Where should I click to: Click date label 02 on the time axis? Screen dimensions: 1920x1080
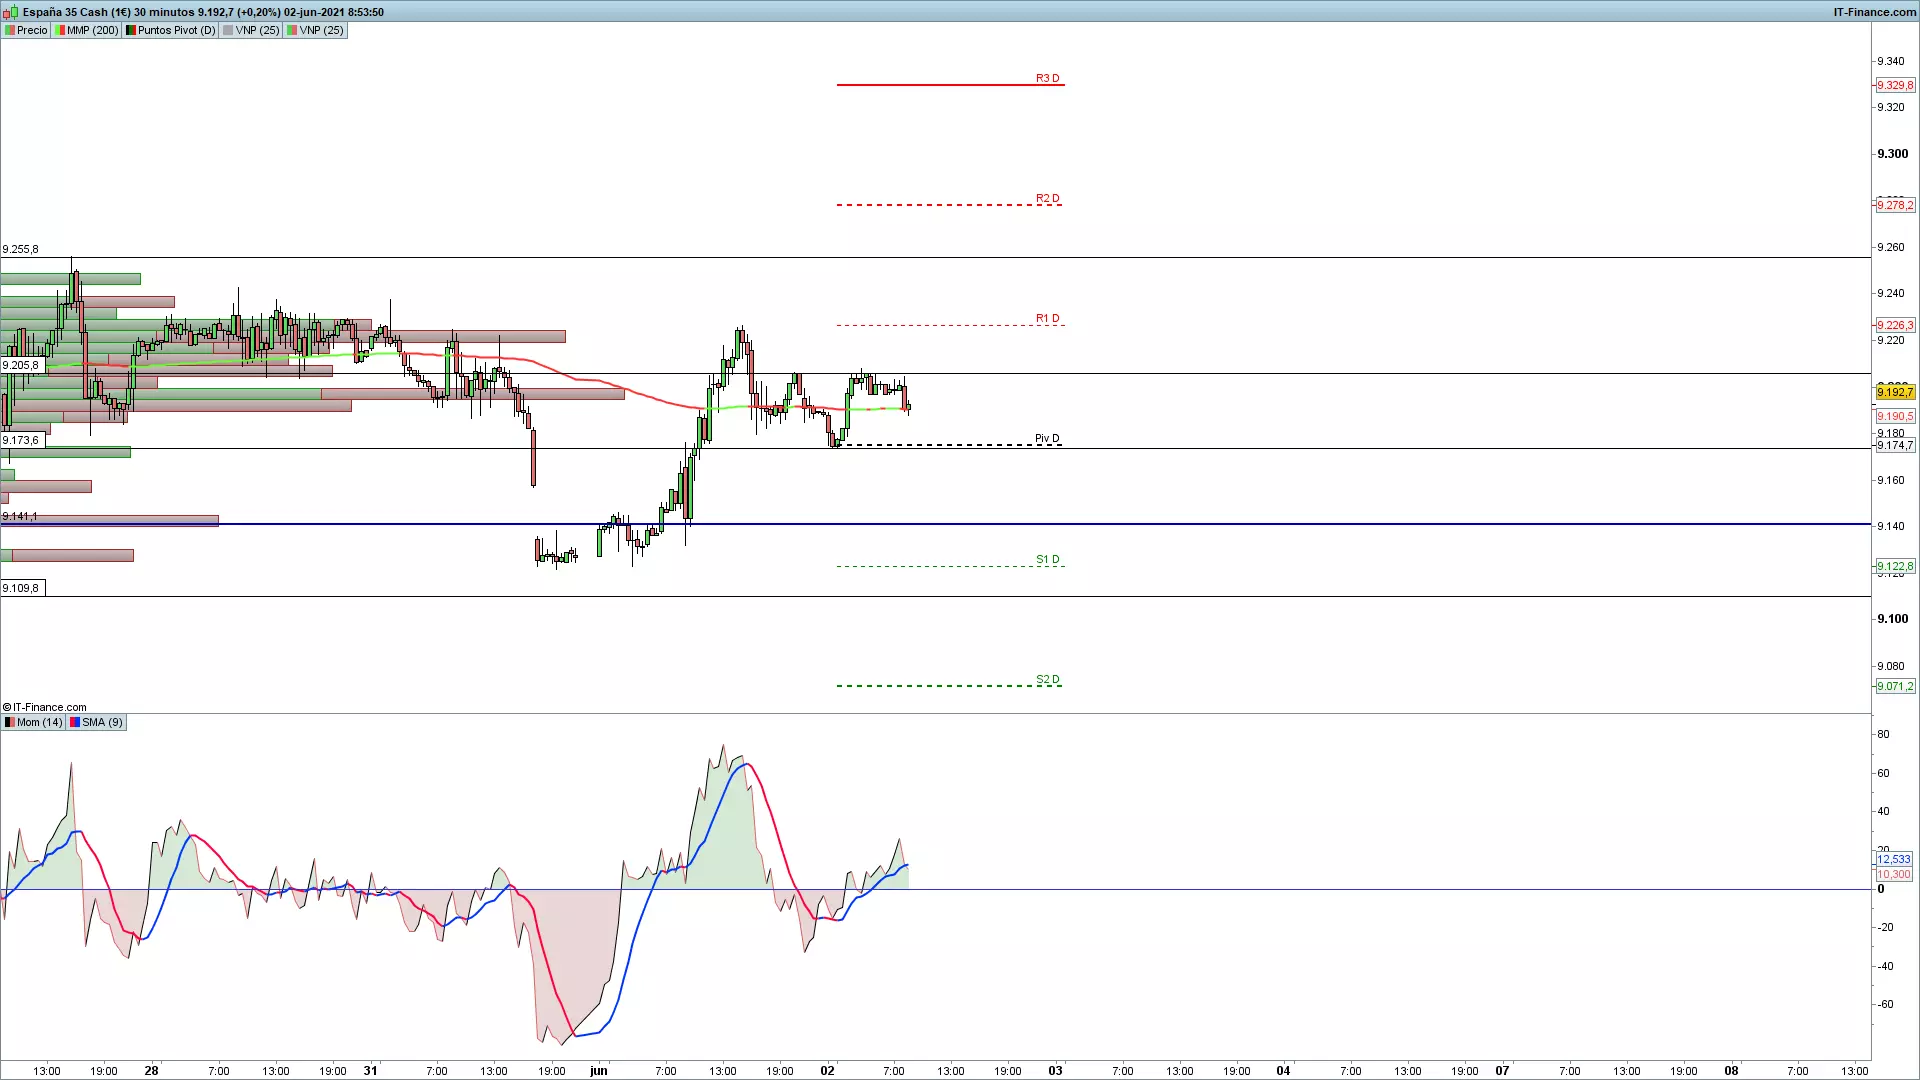pos(827,1070)
